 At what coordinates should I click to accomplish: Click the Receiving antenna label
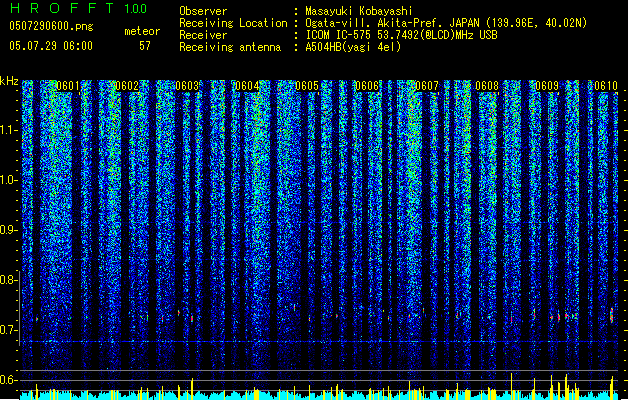[230, 47]
